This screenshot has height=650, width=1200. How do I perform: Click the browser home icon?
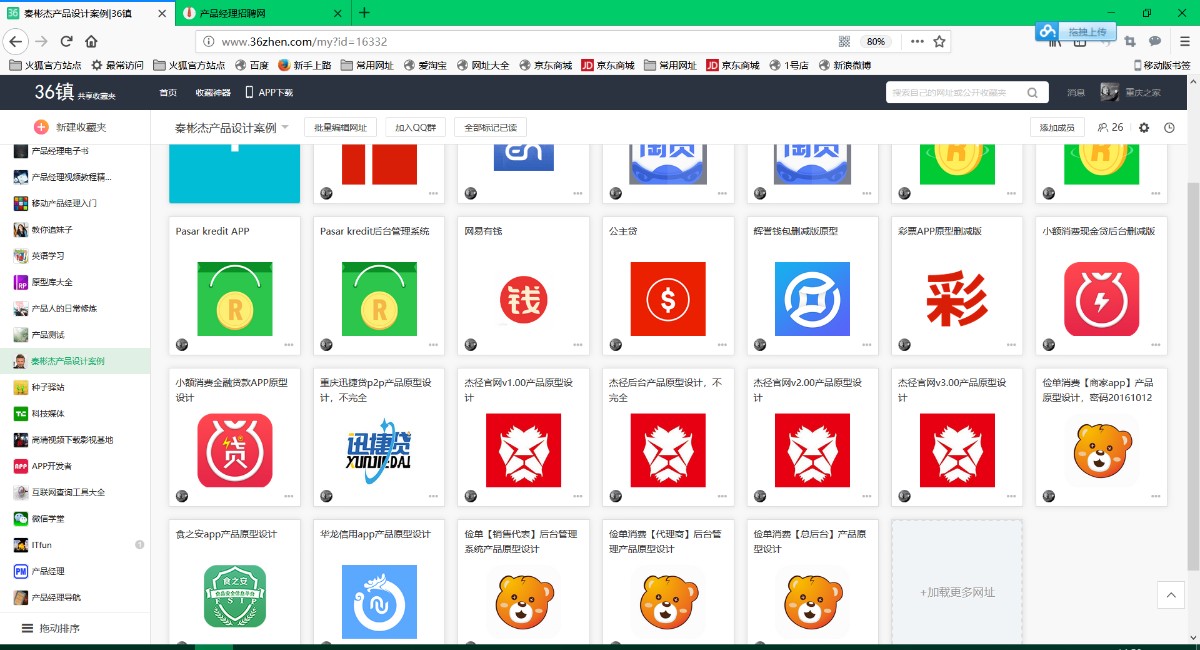pyautogui.click(x=91, y=41)
